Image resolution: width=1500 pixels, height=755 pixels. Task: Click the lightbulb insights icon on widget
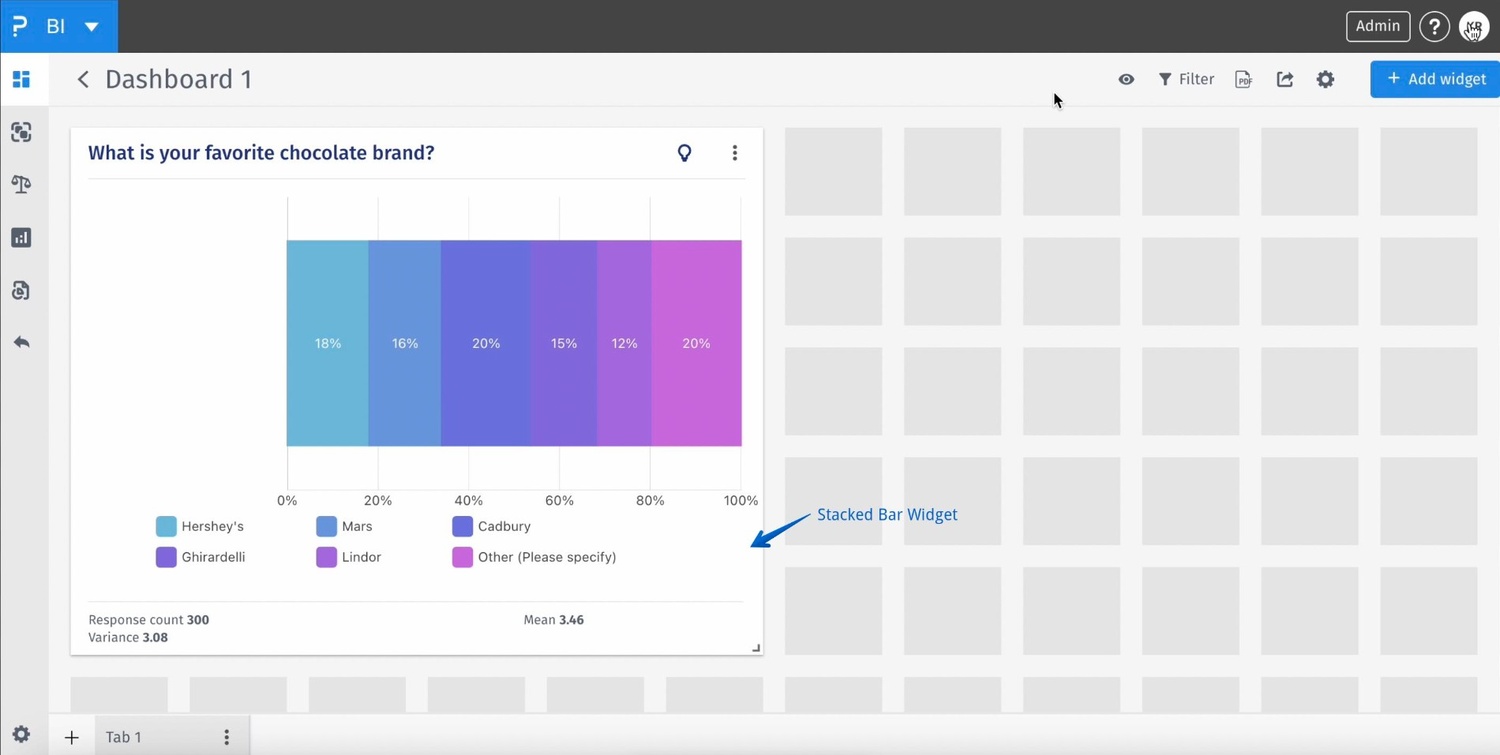coord(684,153)
